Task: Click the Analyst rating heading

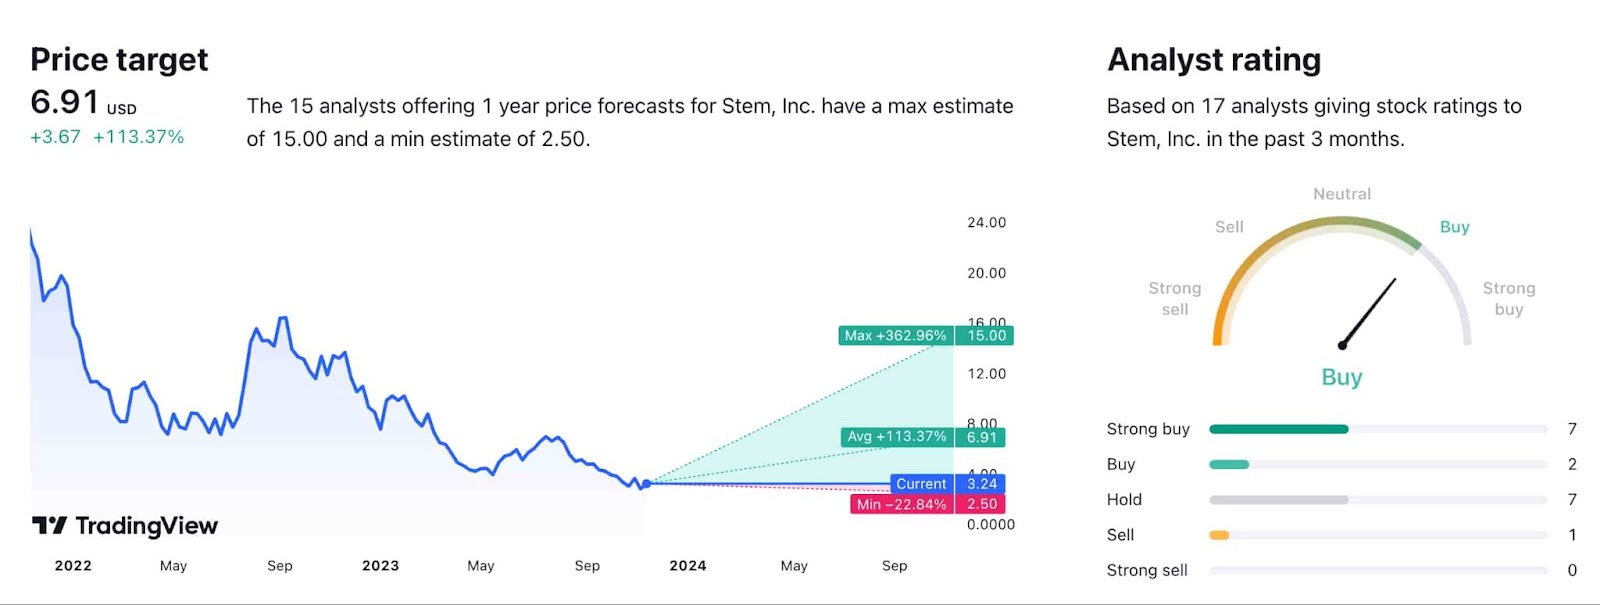Action: coord(1214,60)
